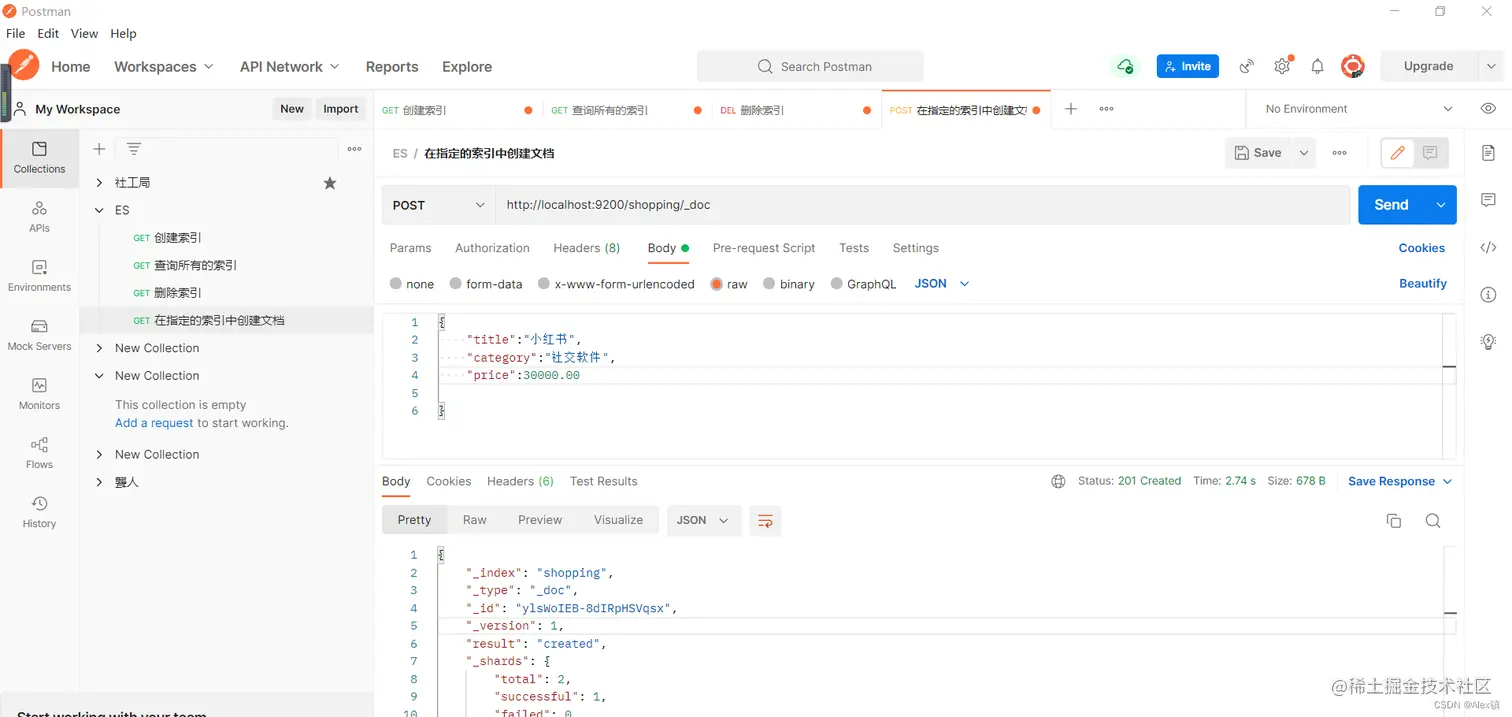Switch to edit mode pencil icon
The height and width of the screenshot is (717, 1512).
1398,153
